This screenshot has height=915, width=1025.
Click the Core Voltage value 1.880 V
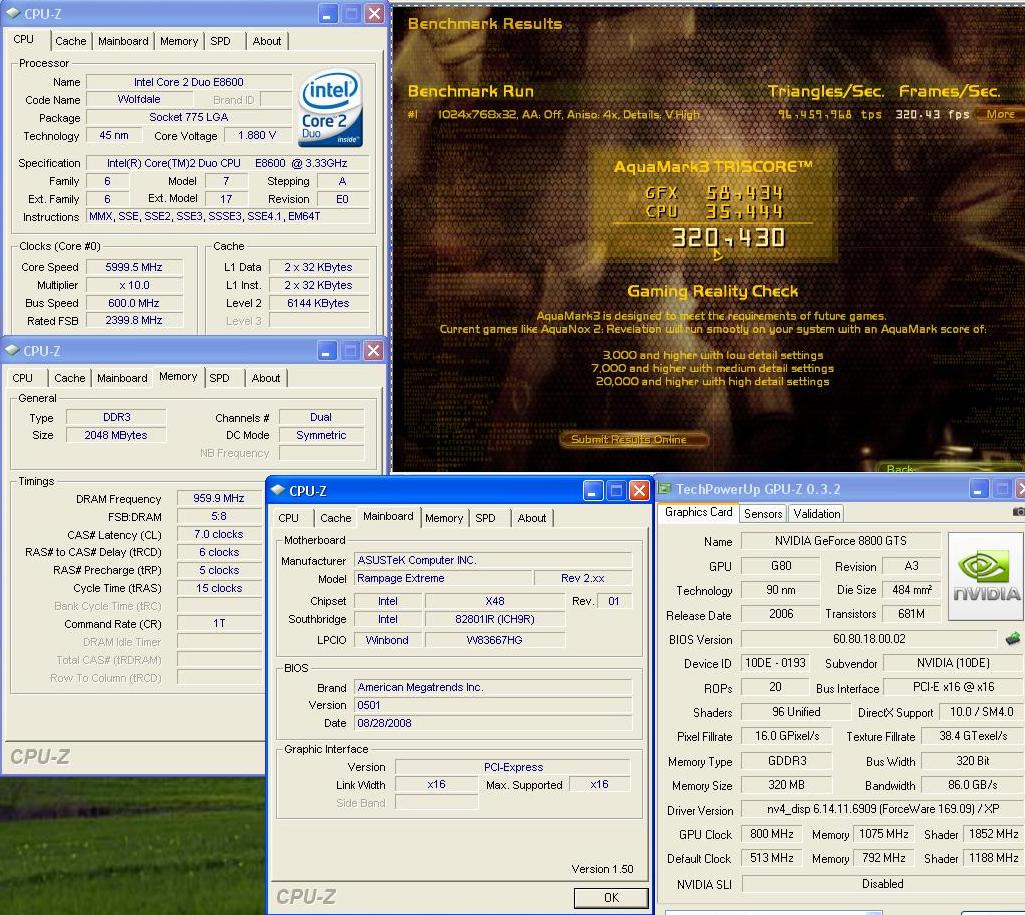[257, 135]
